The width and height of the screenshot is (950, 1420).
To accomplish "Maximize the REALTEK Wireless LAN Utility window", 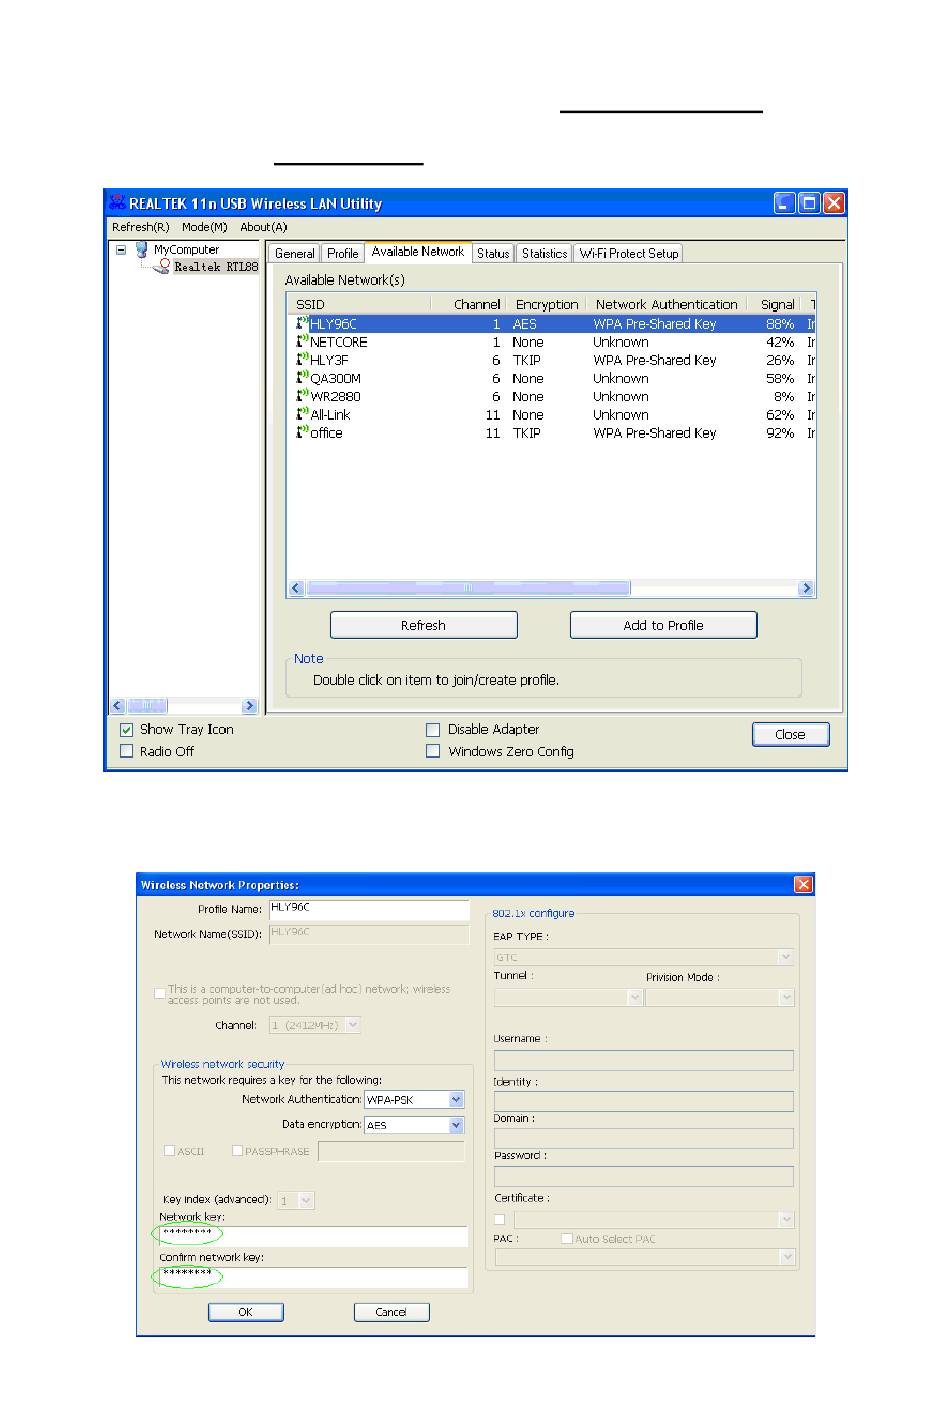I will 809,203.
